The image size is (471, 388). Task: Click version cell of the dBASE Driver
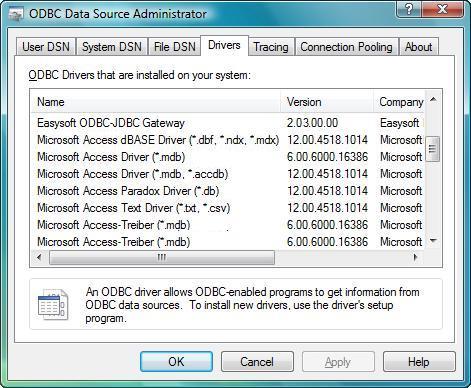coord(327,140)
